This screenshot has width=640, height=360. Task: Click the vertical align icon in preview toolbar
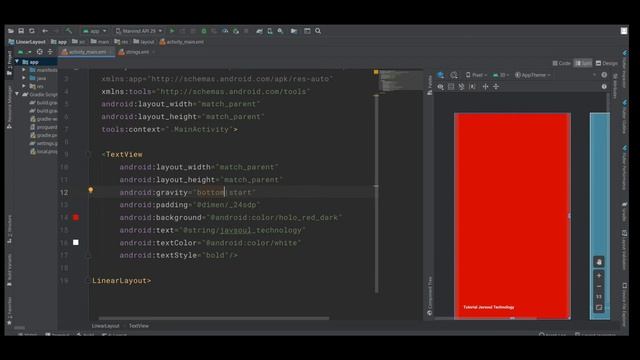click(496, 87)
